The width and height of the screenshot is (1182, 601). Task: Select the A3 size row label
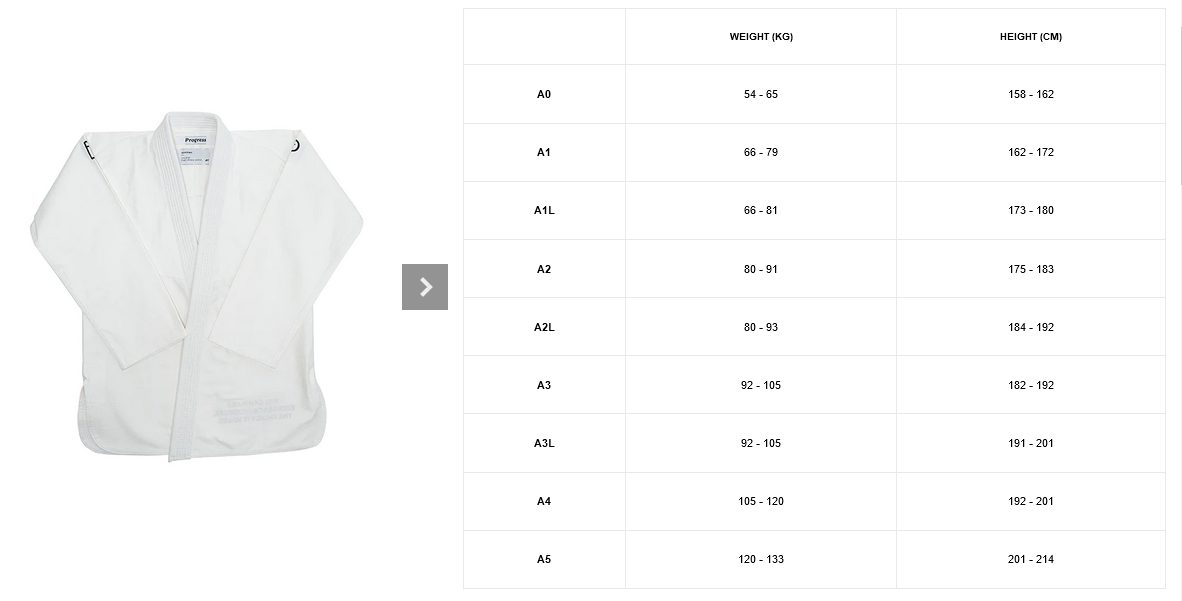544,385
